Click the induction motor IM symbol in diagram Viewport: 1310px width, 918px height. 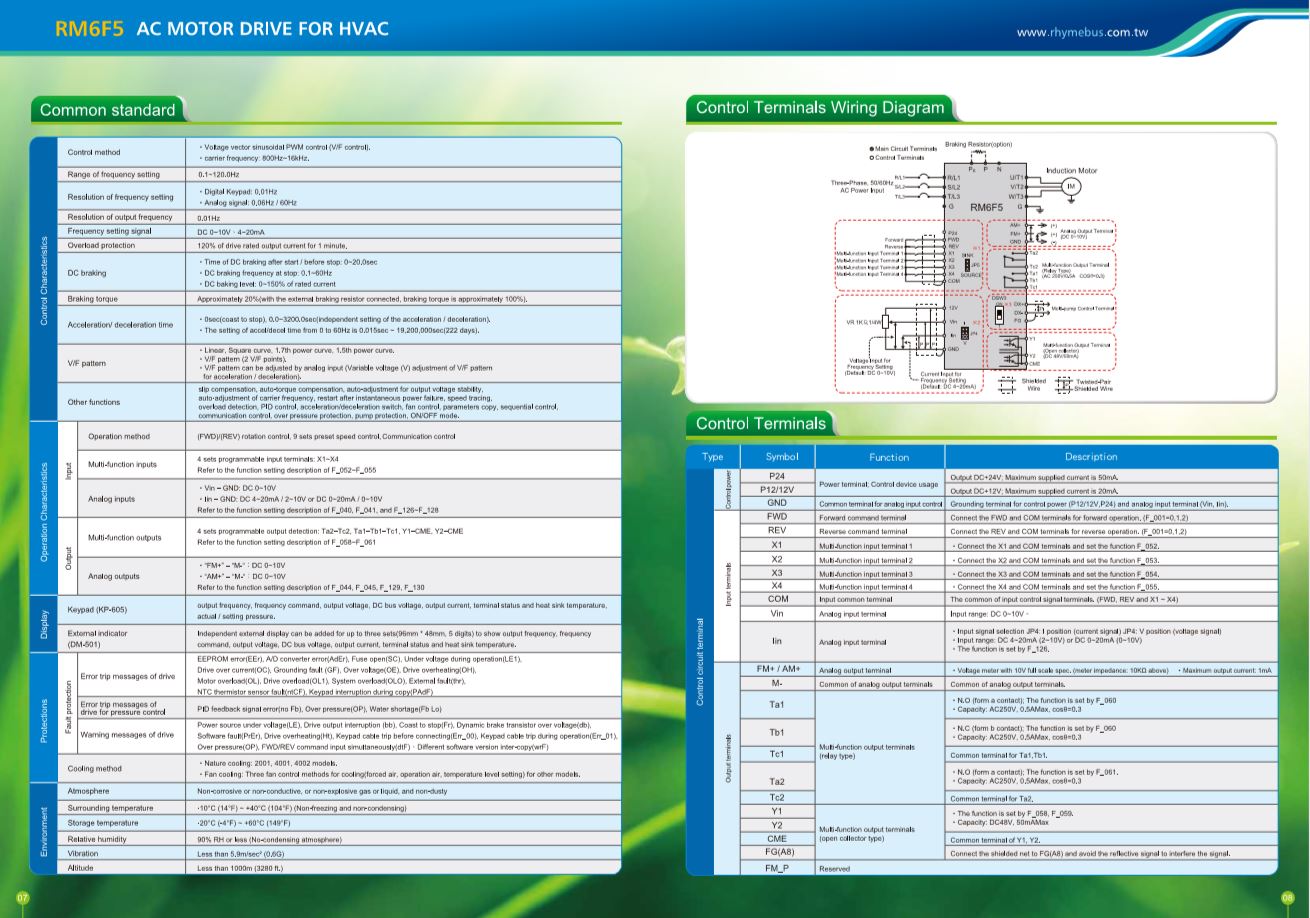[x=1071, y=186]
